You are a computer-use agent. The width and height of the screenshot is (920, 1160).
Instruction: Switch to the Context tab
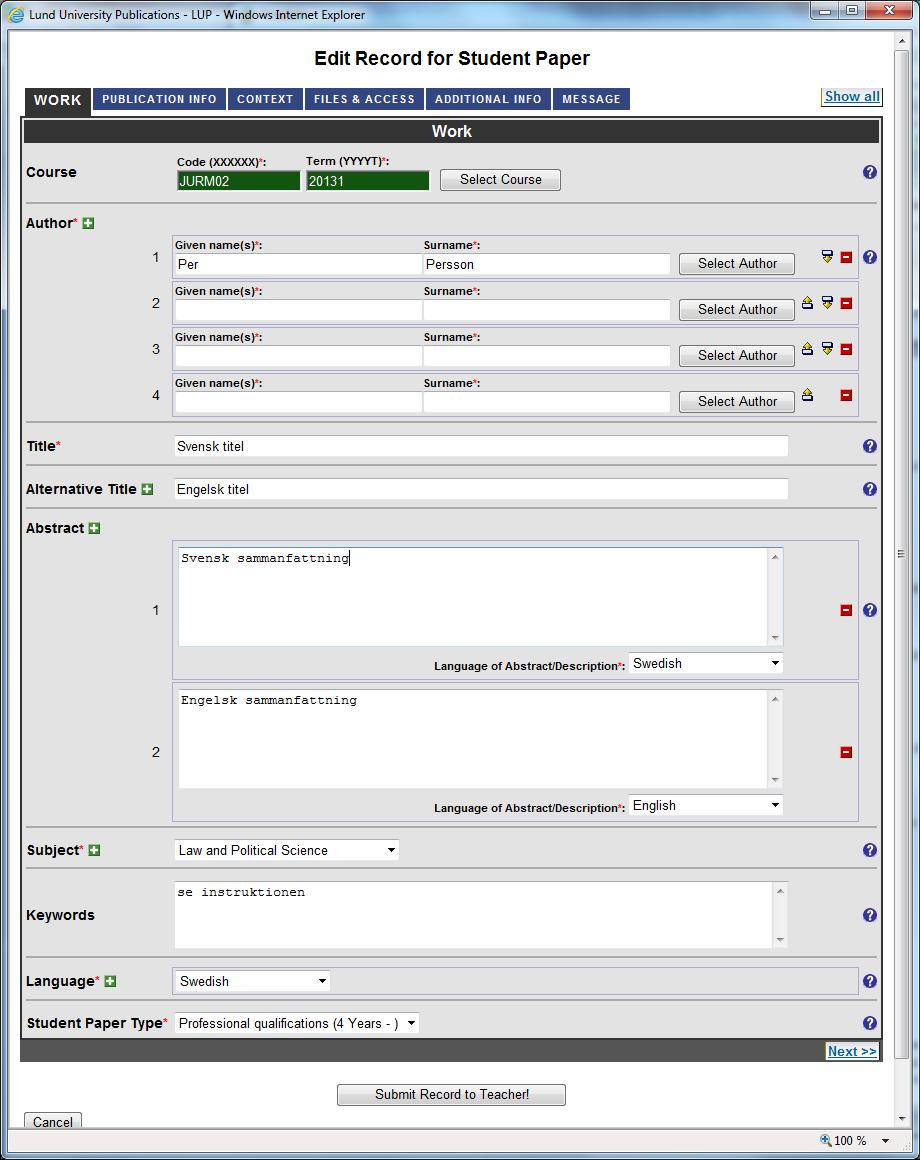265,99
